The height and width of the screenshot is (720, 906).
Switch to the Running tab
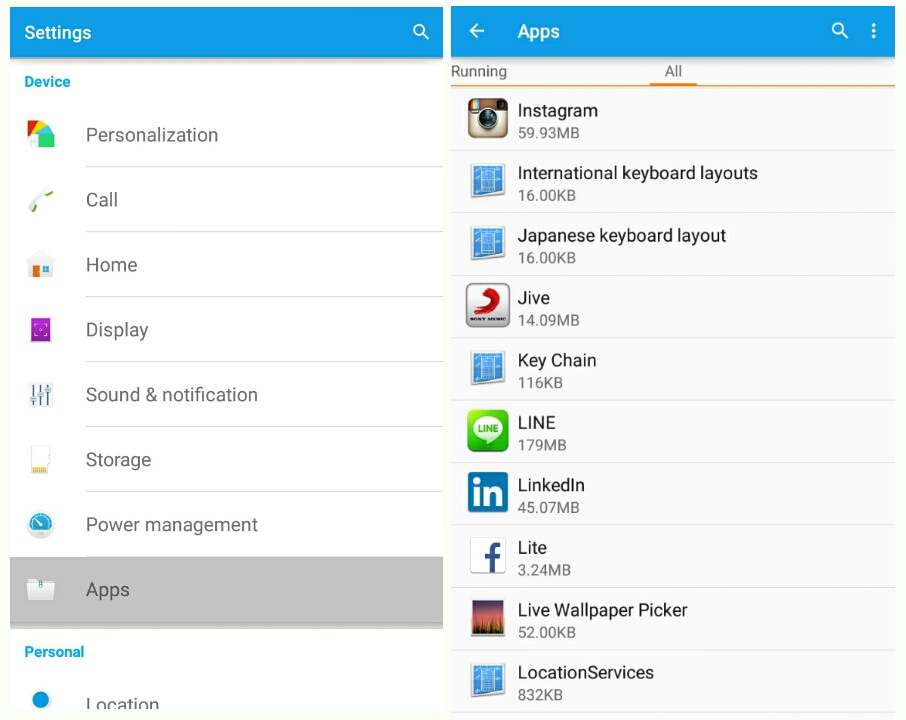tap(479, 71)
